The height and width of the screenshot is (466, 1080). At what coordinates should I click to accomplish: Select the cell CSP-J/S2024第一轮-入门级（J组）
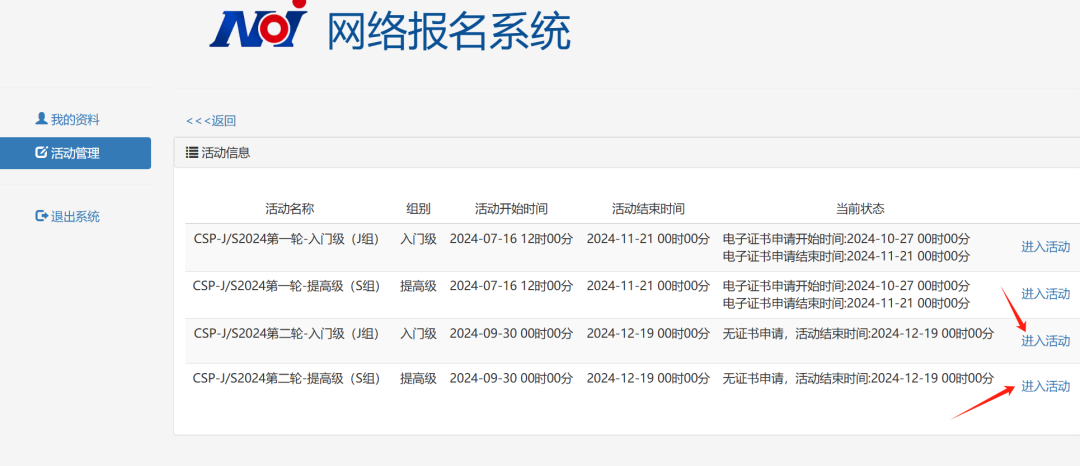(287, 239)
